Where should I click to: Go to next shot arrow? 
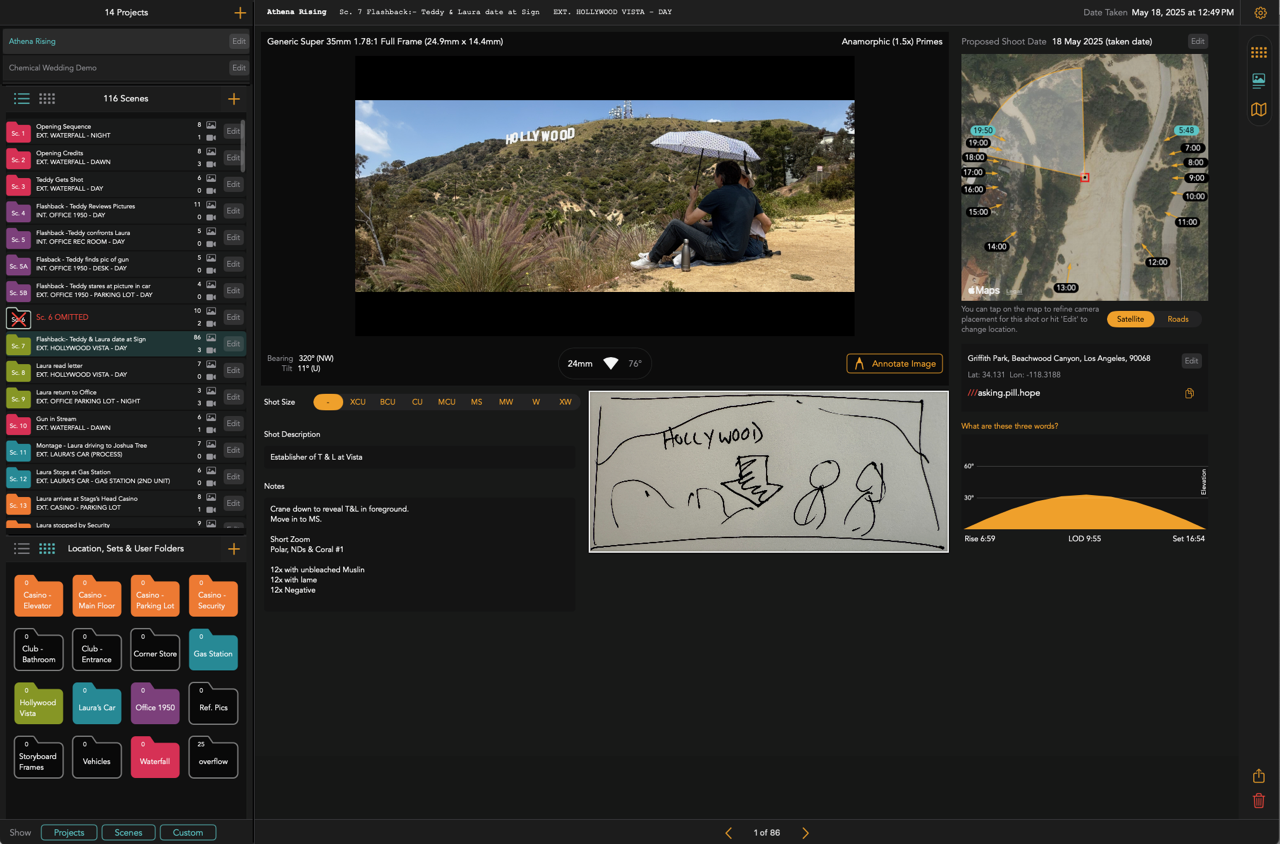pyautogui.click(x=805, y=833)
